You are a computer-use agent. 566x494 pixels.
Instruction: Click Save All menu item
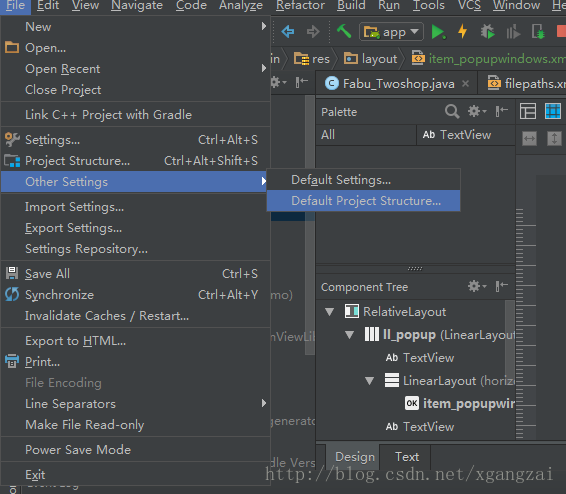[136, 274]
